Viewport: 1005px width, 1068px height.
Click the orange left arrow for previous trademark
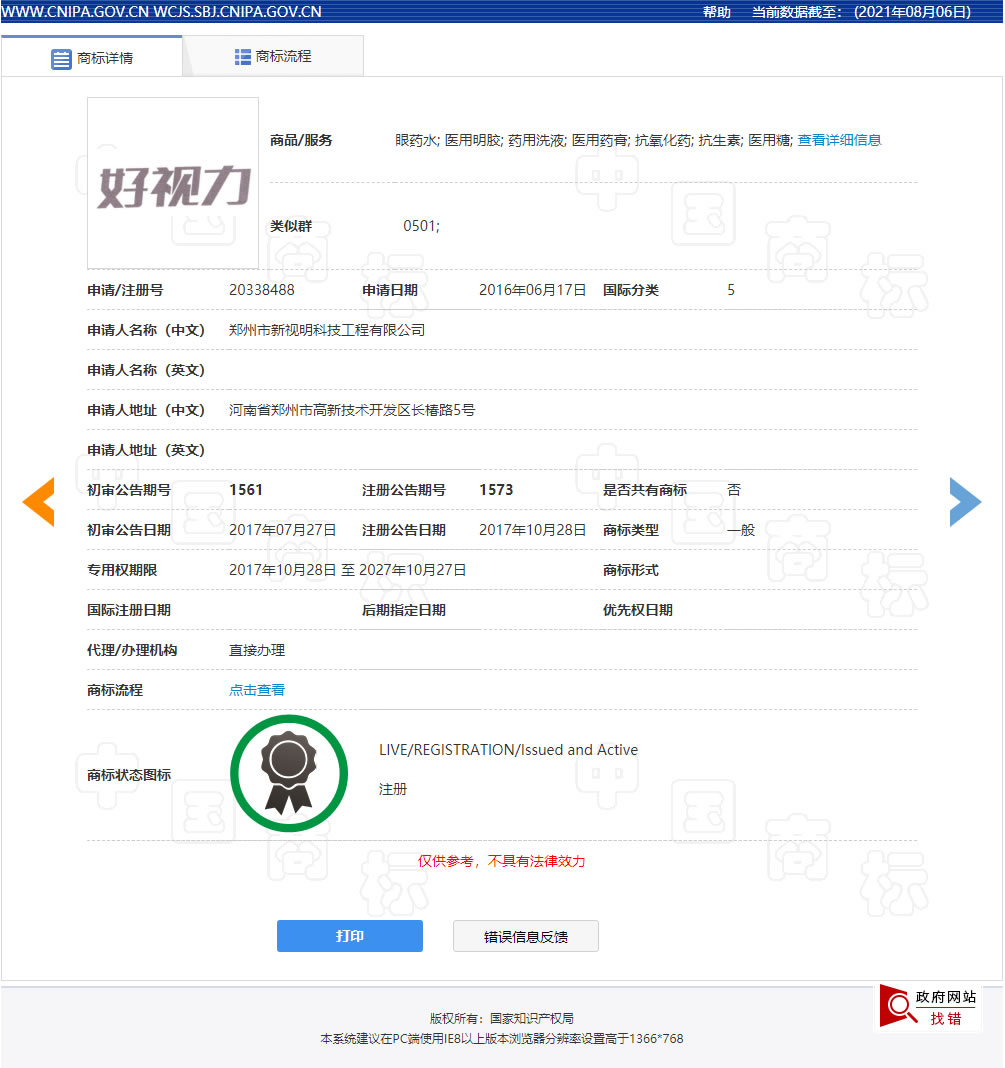[x=38, y=502]
